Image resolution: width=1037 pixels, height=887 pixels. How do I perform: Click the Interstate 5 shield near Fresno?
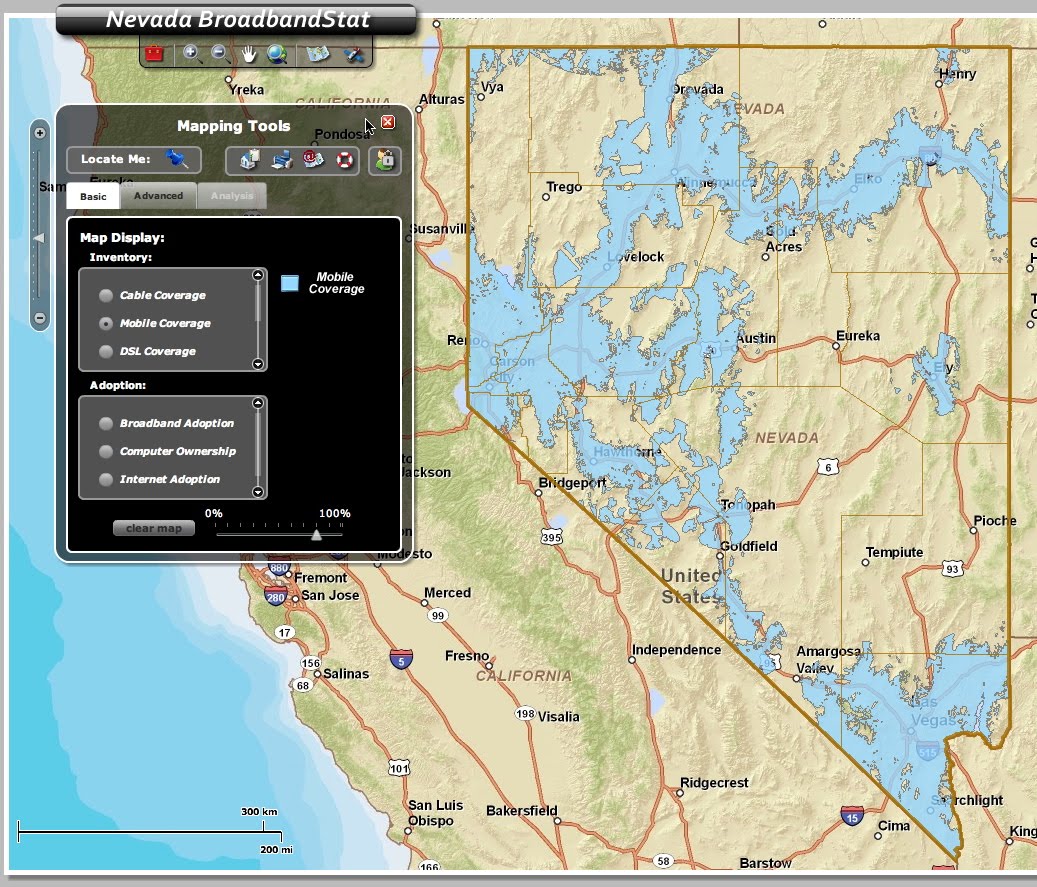401,659
